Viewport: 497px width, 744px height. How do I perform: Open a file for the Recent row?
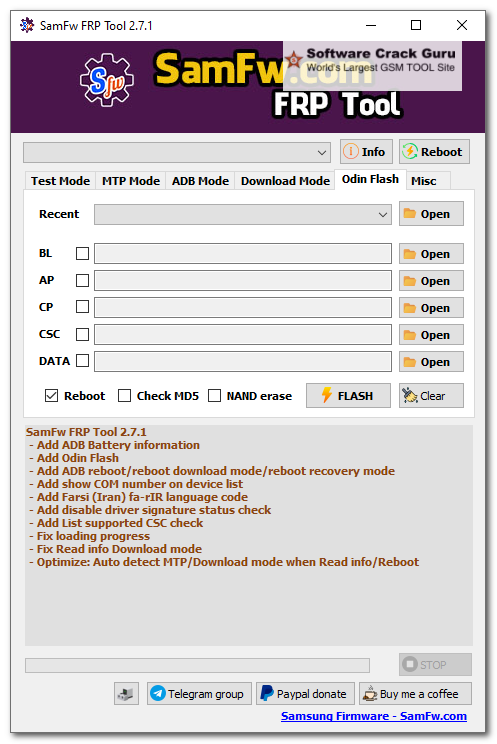pyautogui.click(x=431, y=214)
